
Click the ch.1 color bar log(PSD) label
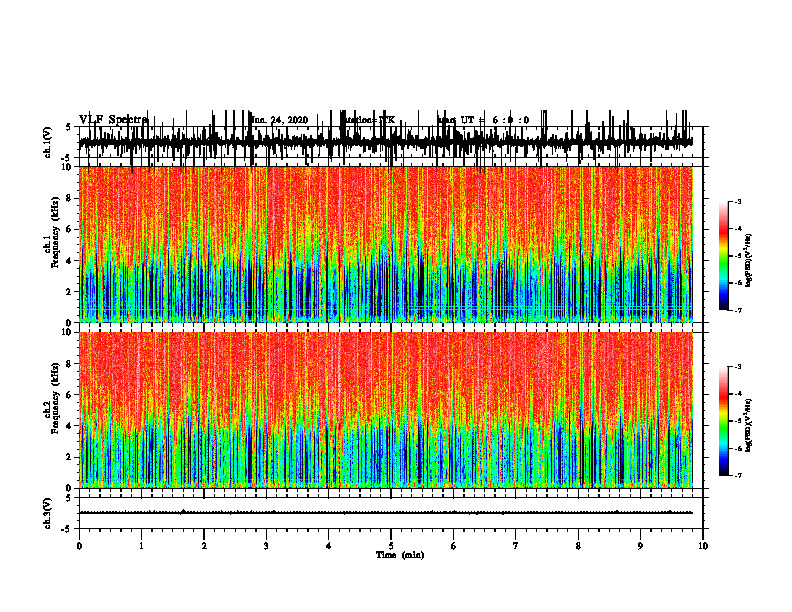[749, 261]
